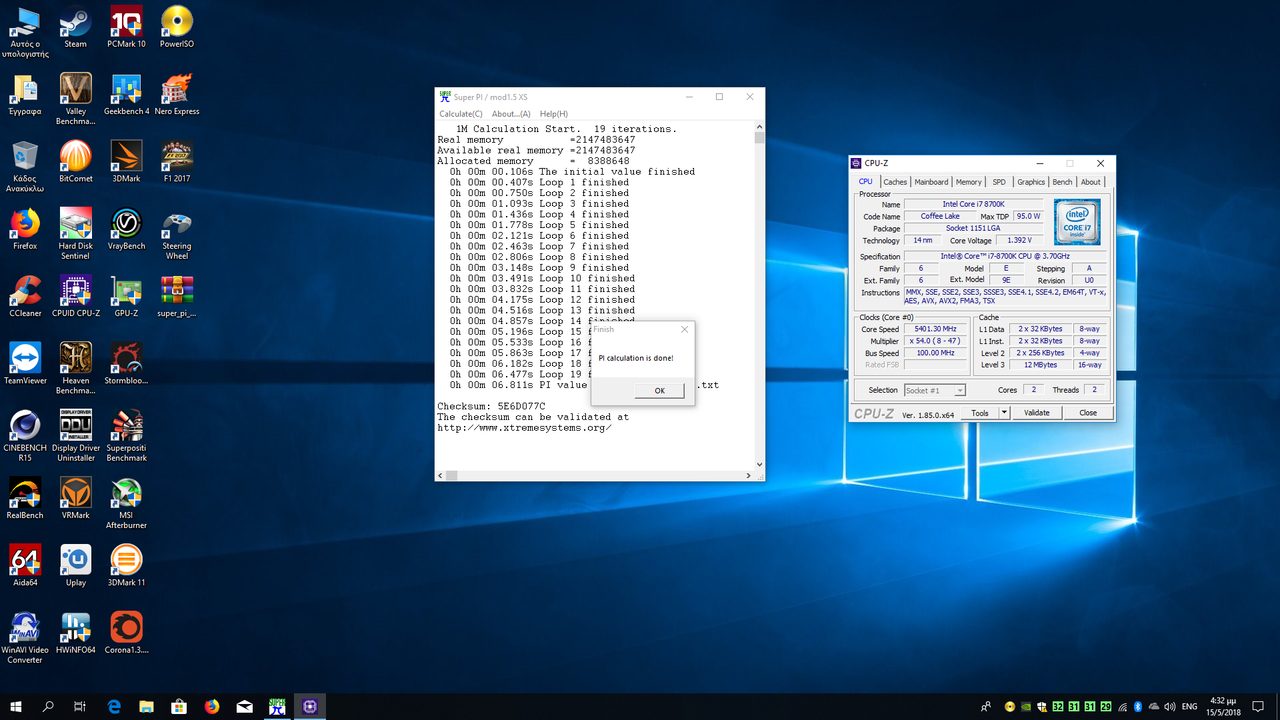Click the Super PI vertical scrollbar
This screenshot has width=1280, height=720.
click(x=760, y=296)
